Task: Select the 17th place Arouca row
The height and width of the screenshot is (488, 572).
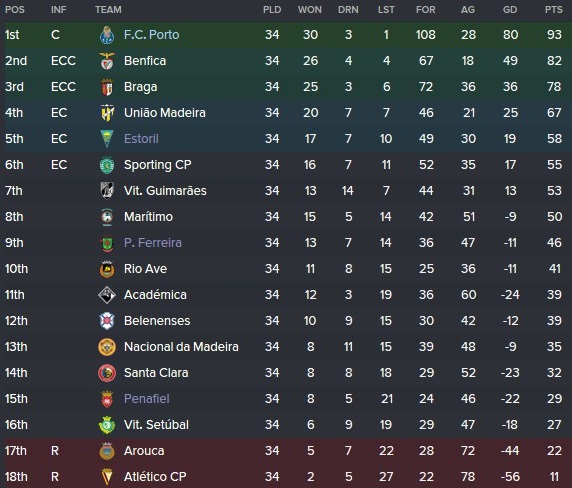Action: click(286, 451)
